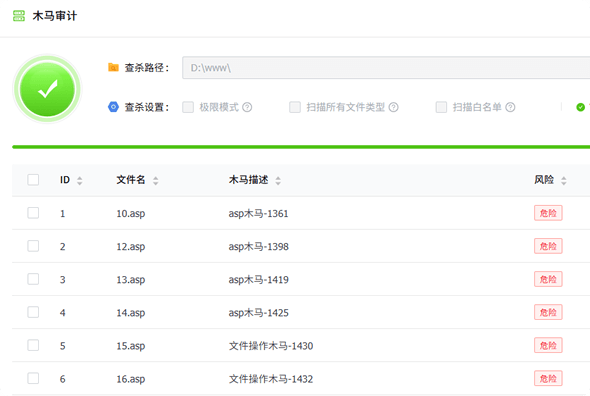Select the row checkbox for 16.asp
Viewport: 590px width, 396px height.
coord(33,378)
